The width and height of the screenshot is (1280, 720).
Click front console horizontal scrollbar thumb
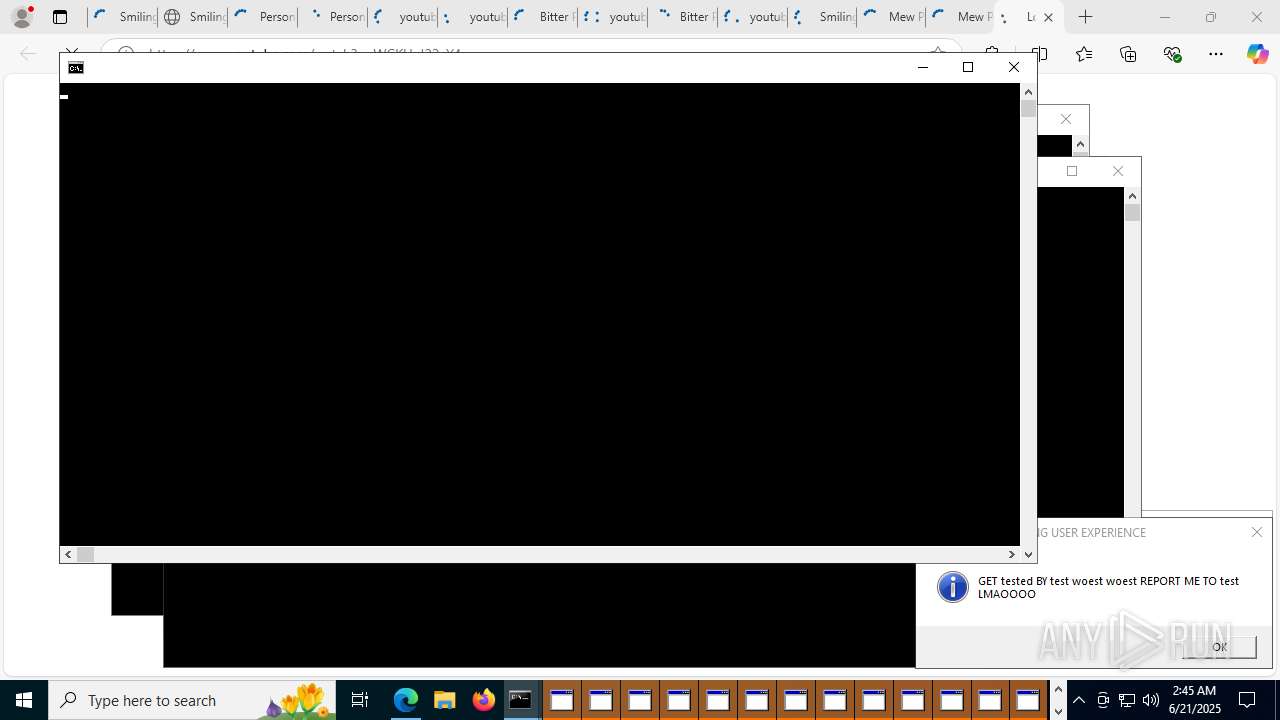click(x=85, y=554)
